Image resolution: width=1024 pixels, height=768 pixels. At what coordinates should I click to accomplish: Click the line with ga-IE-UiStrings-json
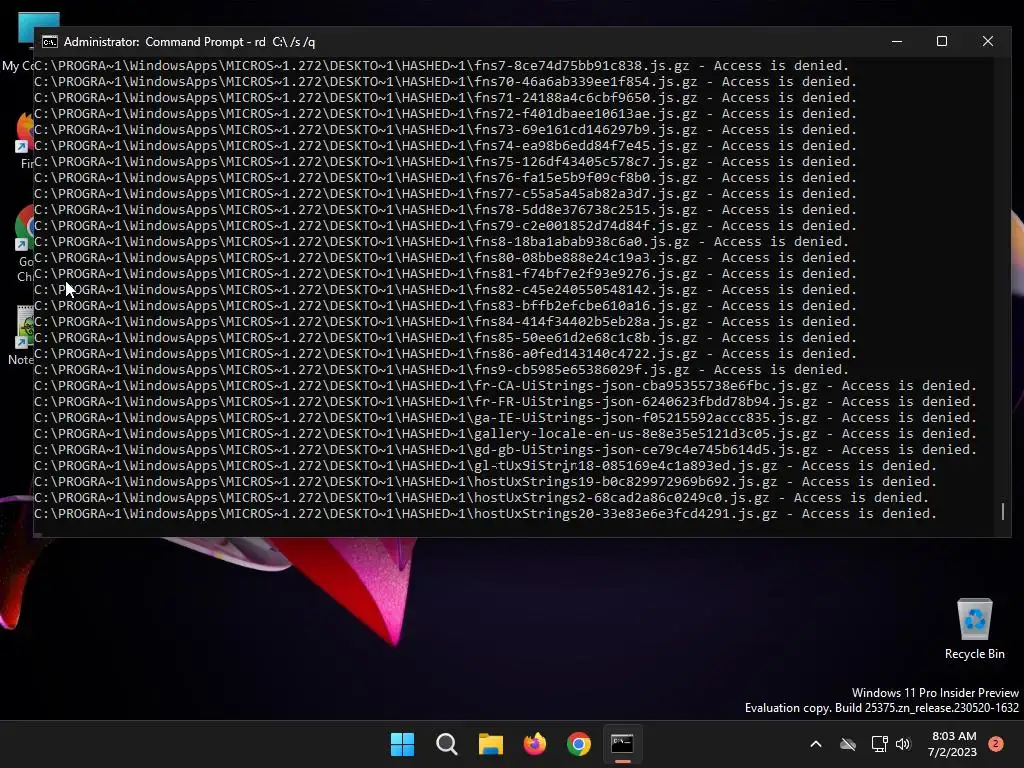pos(505,418)
